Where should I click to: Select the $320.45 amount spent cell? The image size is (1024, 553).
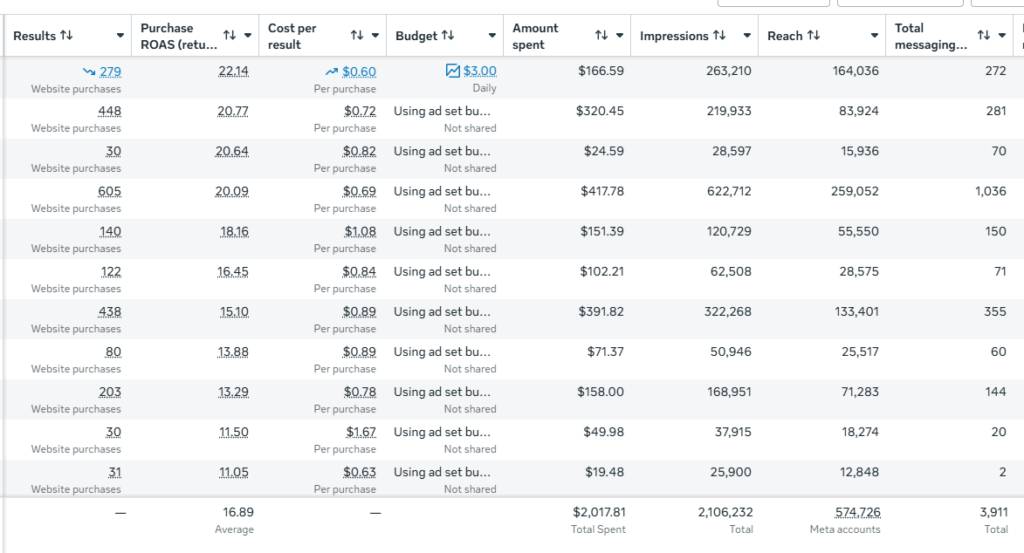coord(600,111)
